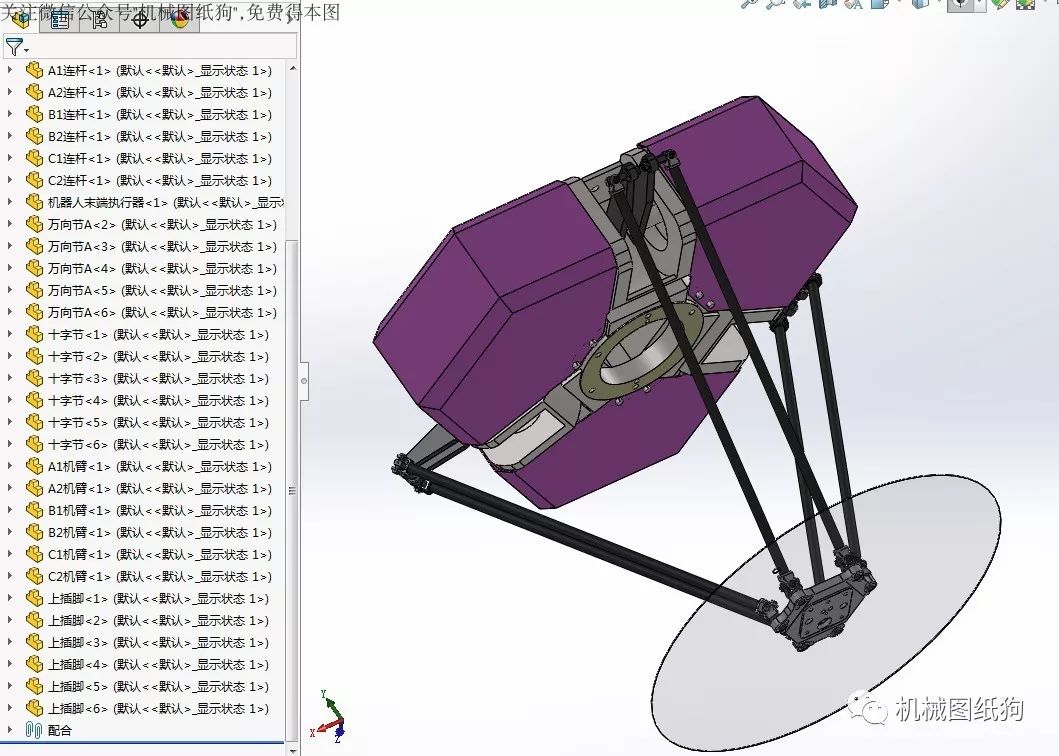Click the panel collapse handle on the tree edge
This screenshot has height=756, width=1059.
[x=304, y=381]
